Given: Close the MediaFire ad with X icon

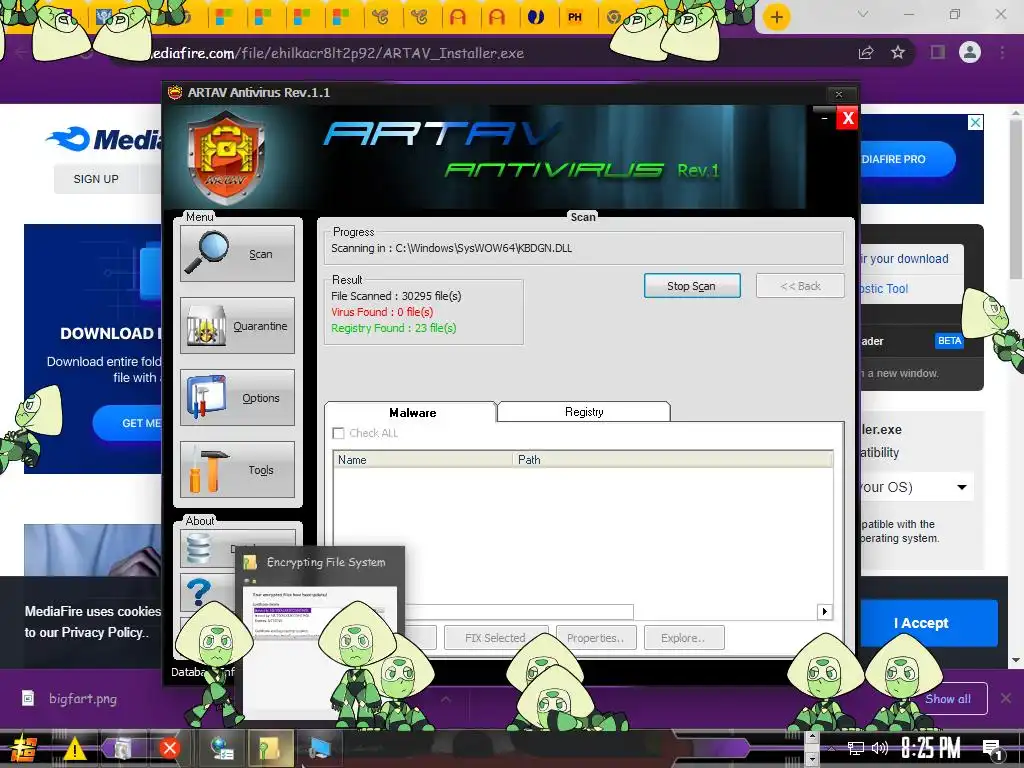Looking at the screenshot, I should [x=975, y=122].
